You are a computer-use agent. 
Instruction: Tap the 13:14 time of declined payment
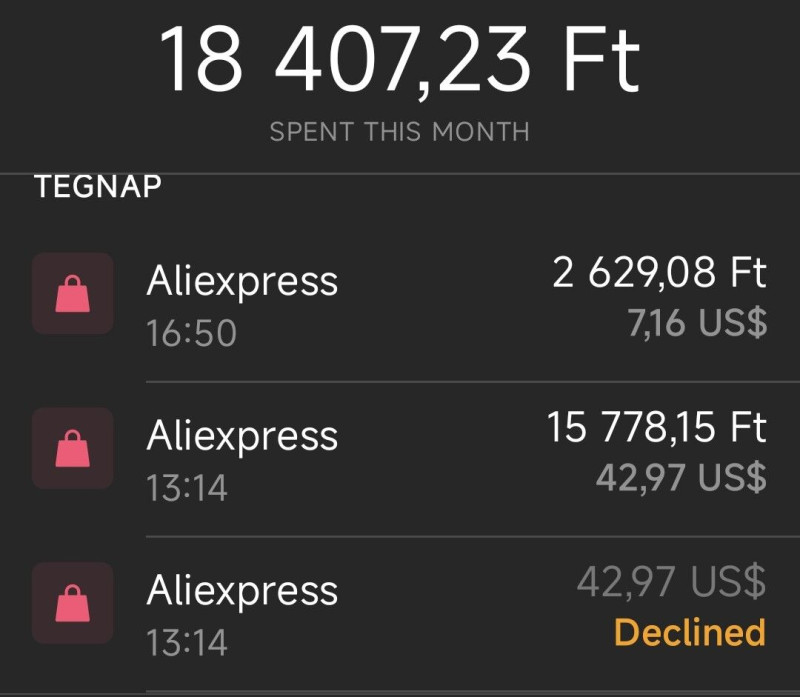(187, 643)
